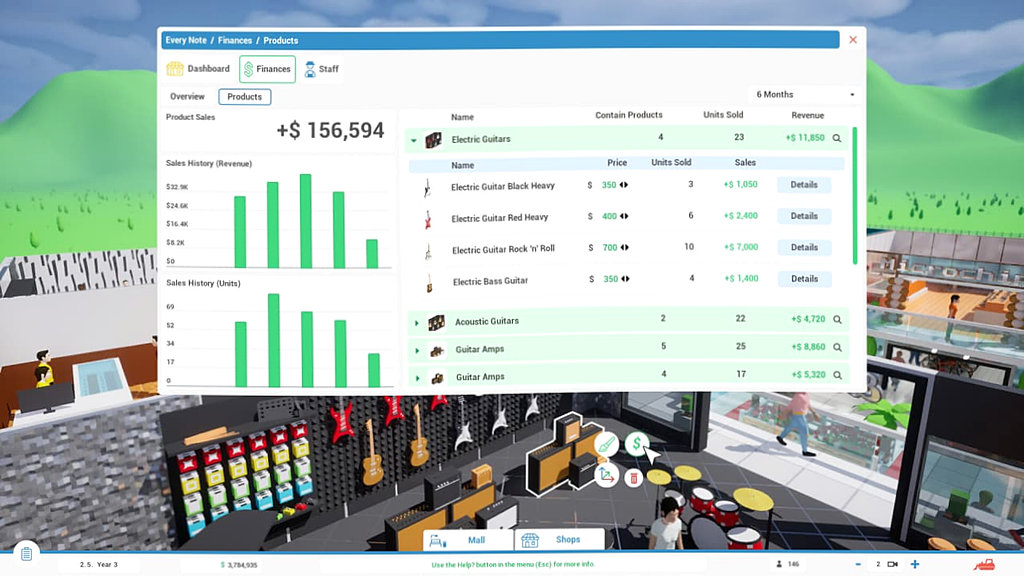Screen dimensions: 1024x576
Task: Click the Electric Guitar Rock 'n' Roll thumbnail
Action: [x=428, y=251]
